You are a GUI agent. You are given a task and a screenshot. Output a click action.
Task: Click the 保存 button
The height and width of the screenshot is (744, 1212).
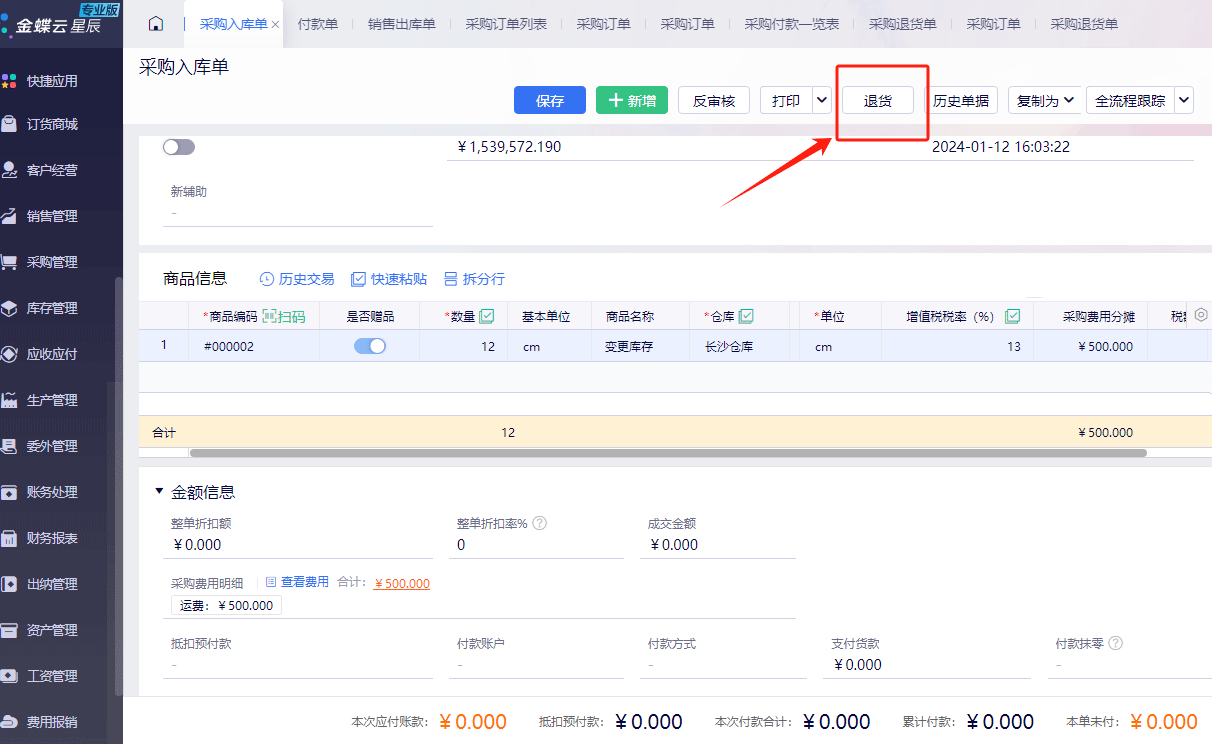[550, 100]
